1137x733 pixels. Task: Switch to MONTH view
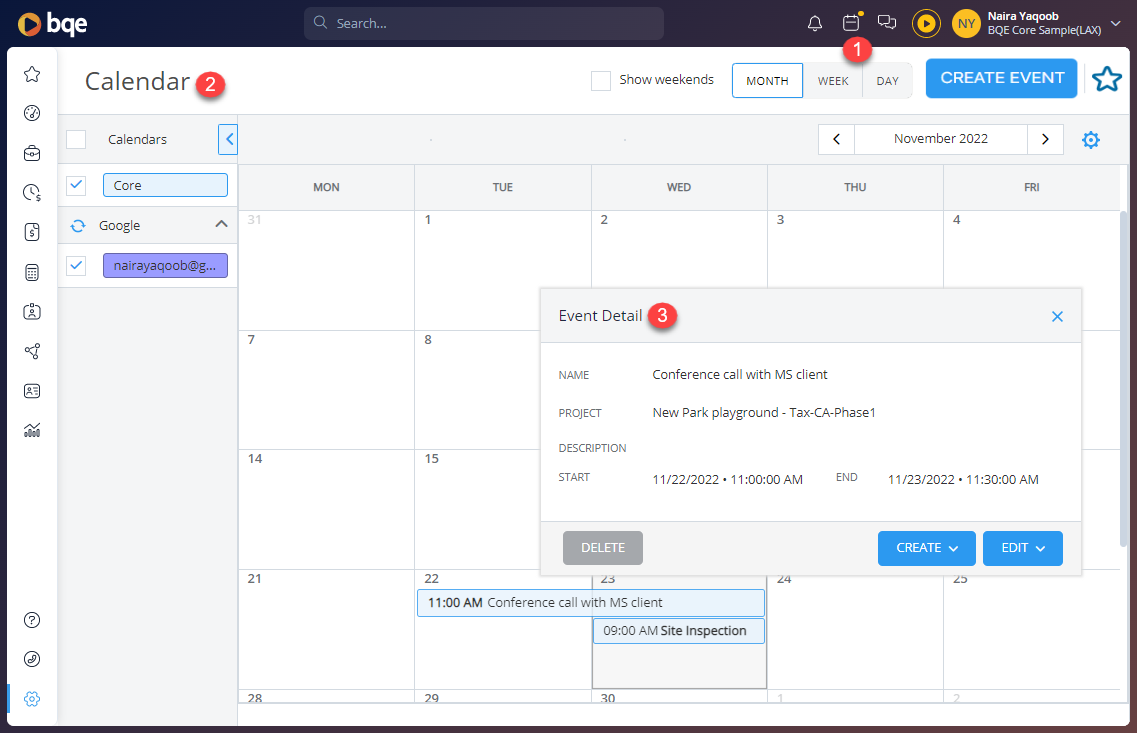click(x=767, y=80)
